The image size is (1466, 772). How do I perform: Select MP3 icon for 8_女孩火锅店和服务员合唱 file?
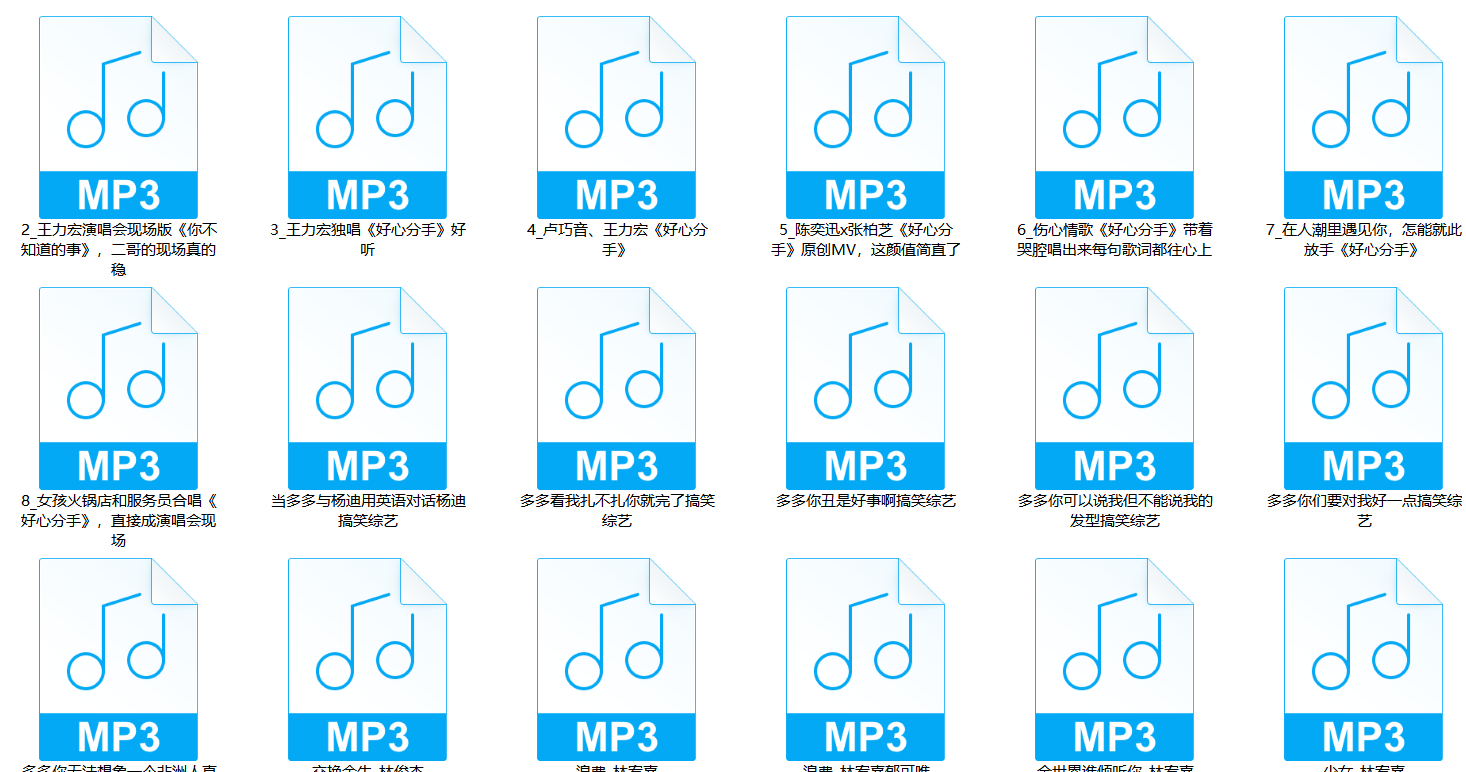point(118,388)
